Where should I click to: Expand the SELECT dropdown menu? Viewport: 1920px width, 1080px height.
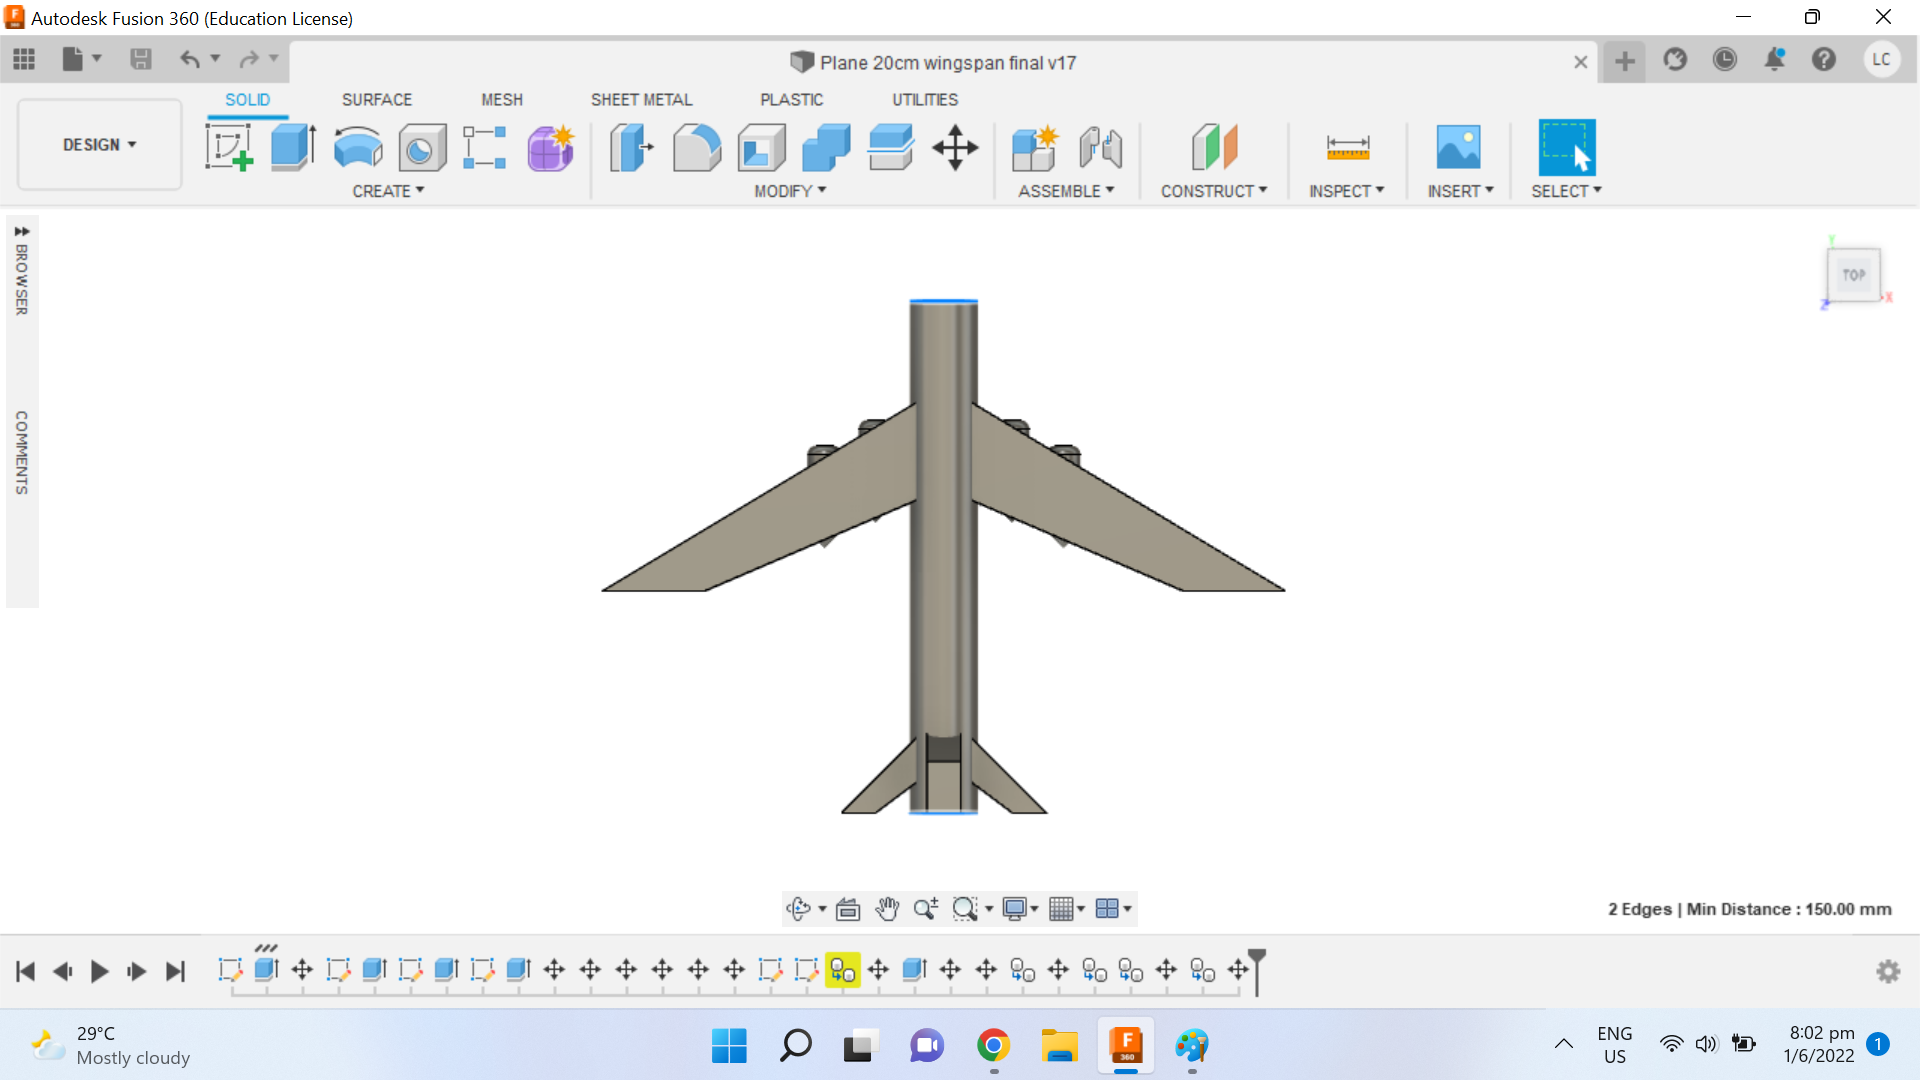pos(1597,191)
